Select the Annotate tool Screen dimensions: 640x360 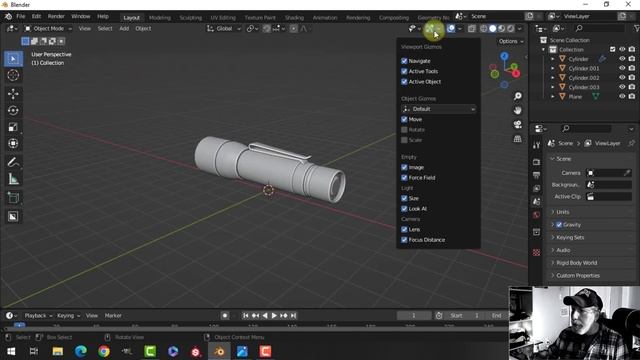point(13,162)
